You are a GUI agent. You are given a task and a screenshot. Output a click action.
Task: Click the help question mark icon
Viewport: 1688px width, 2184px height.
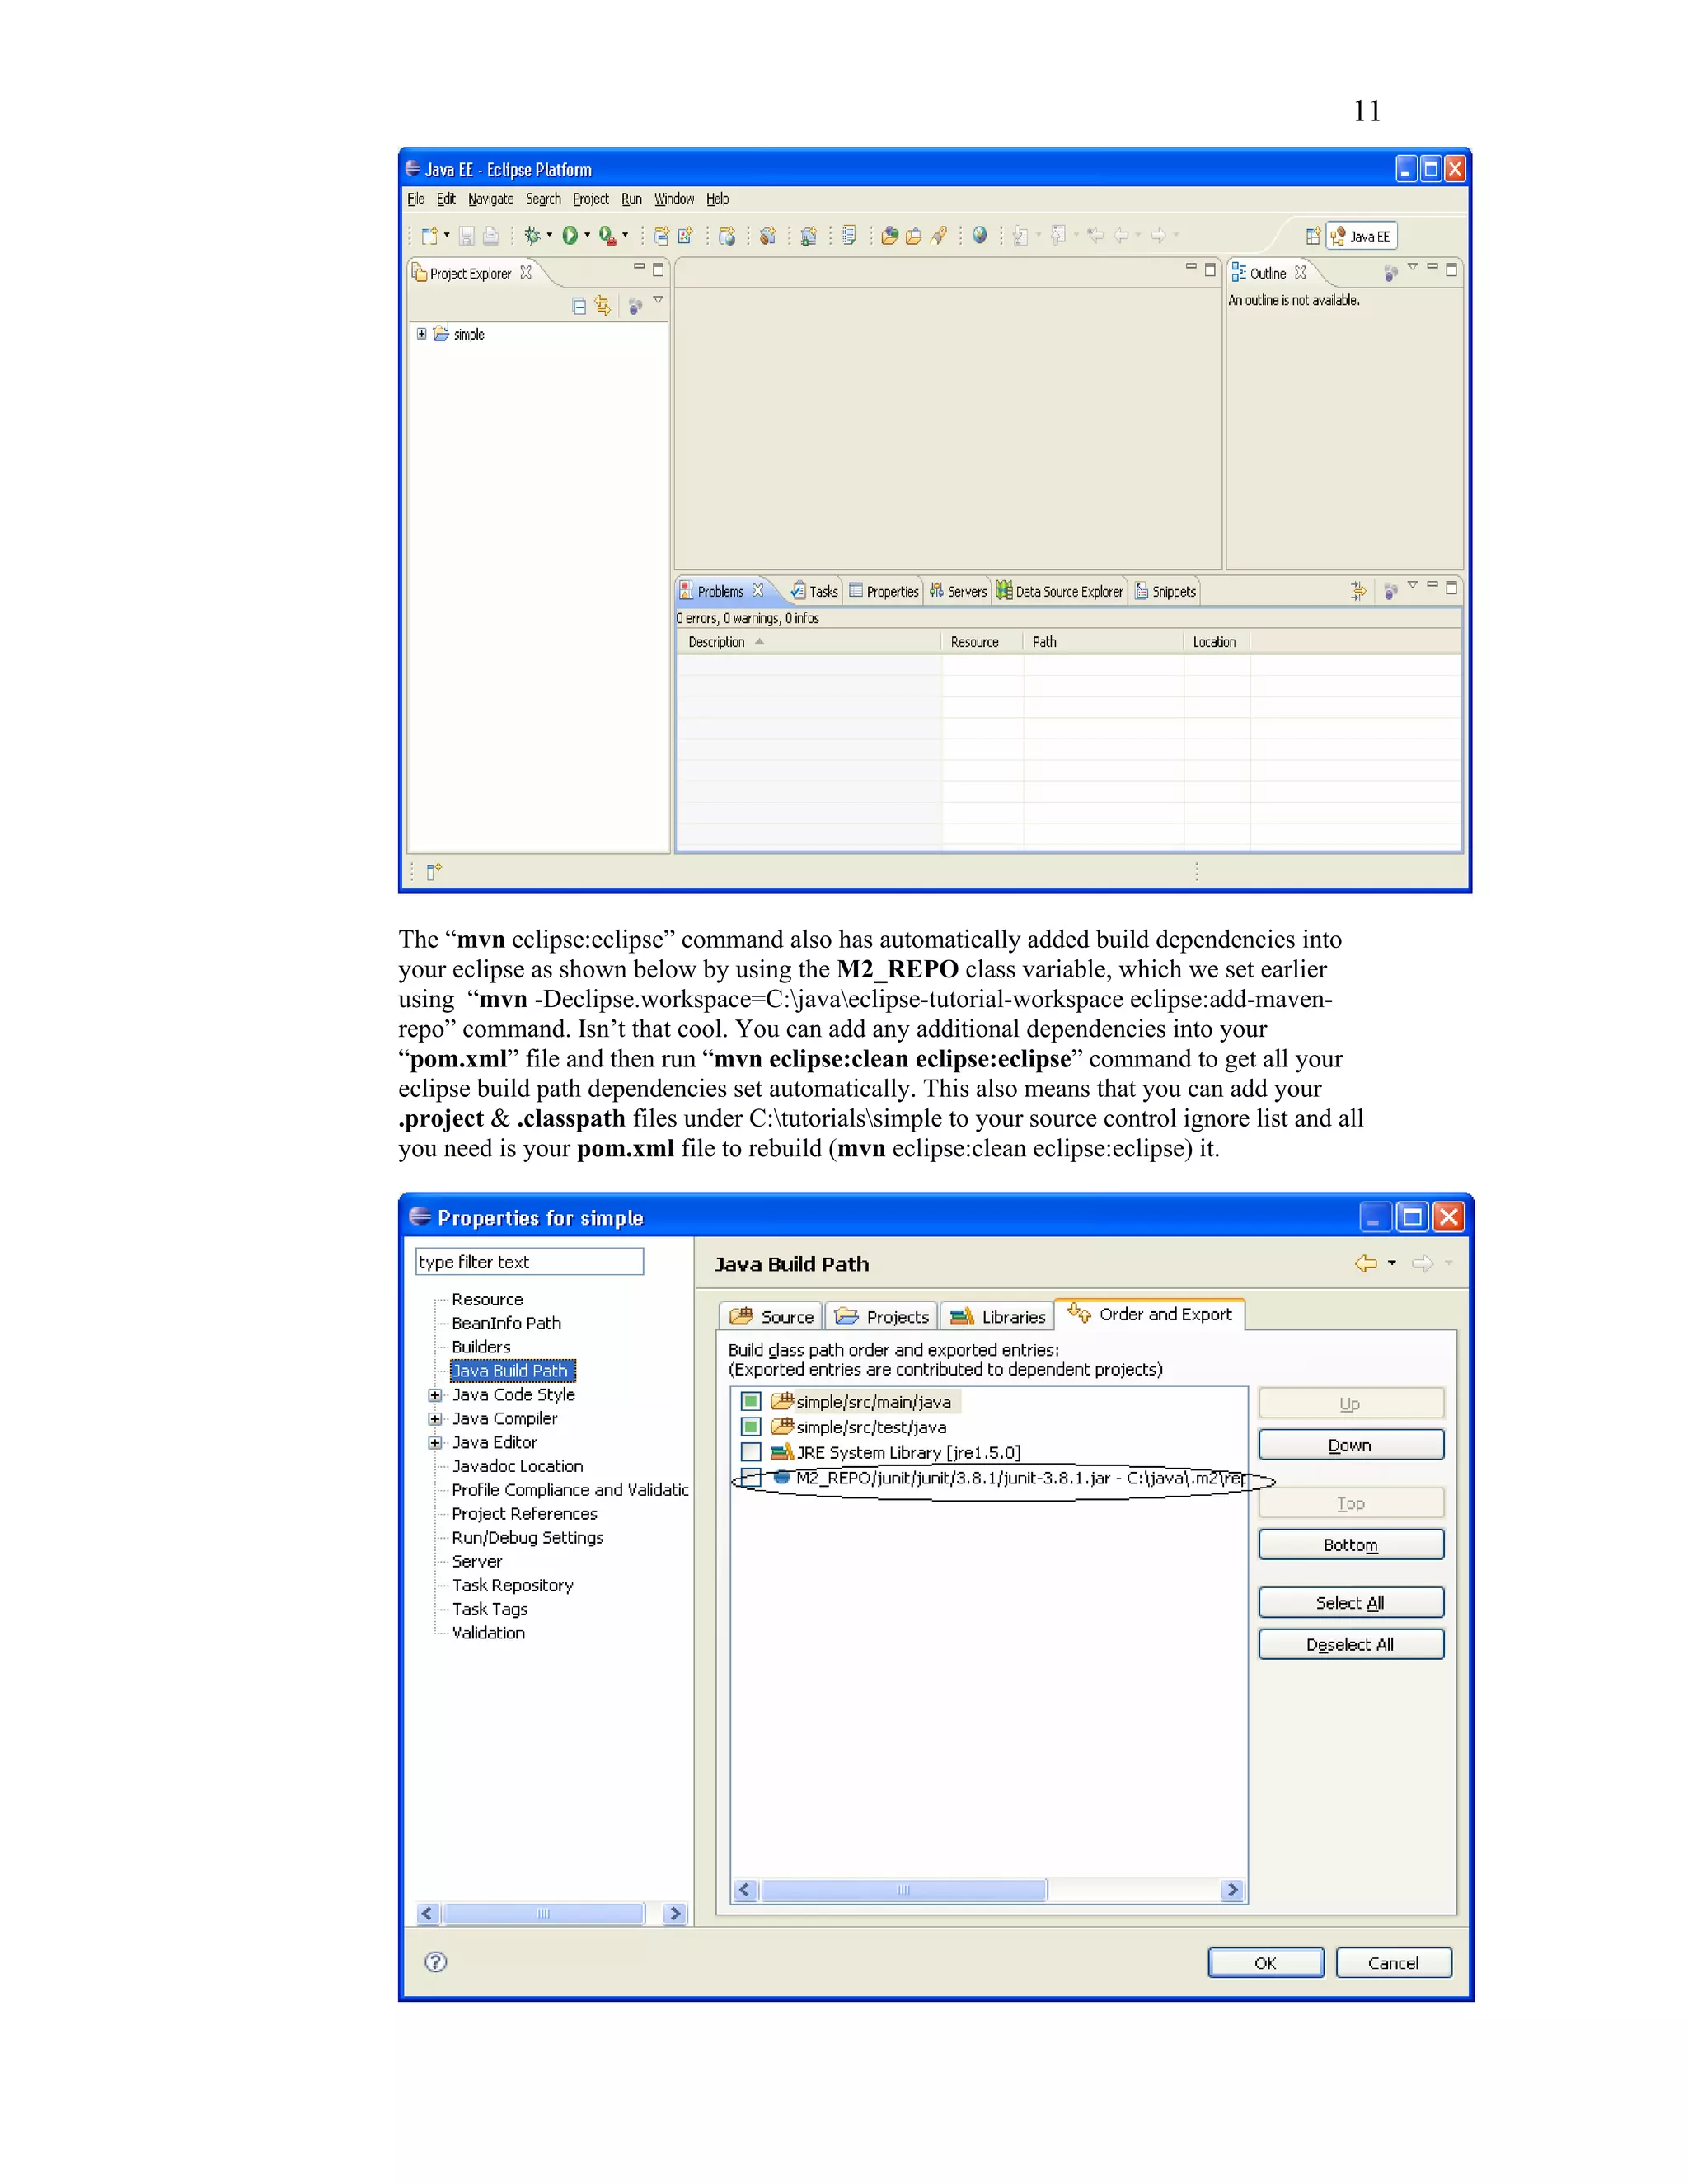436,1962
